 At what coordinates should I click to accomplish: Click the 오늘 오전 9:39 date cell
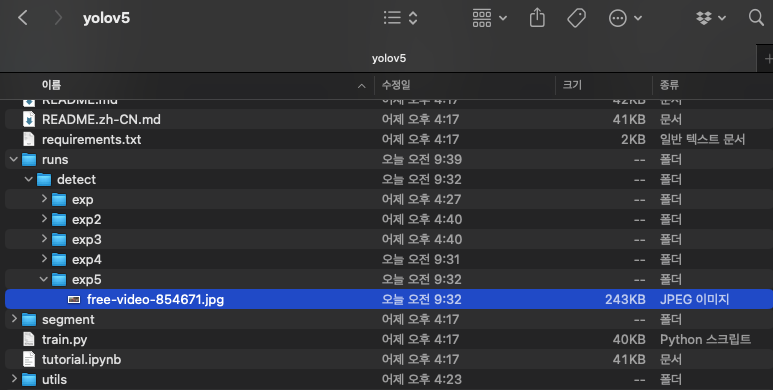[x=422, y=160]
